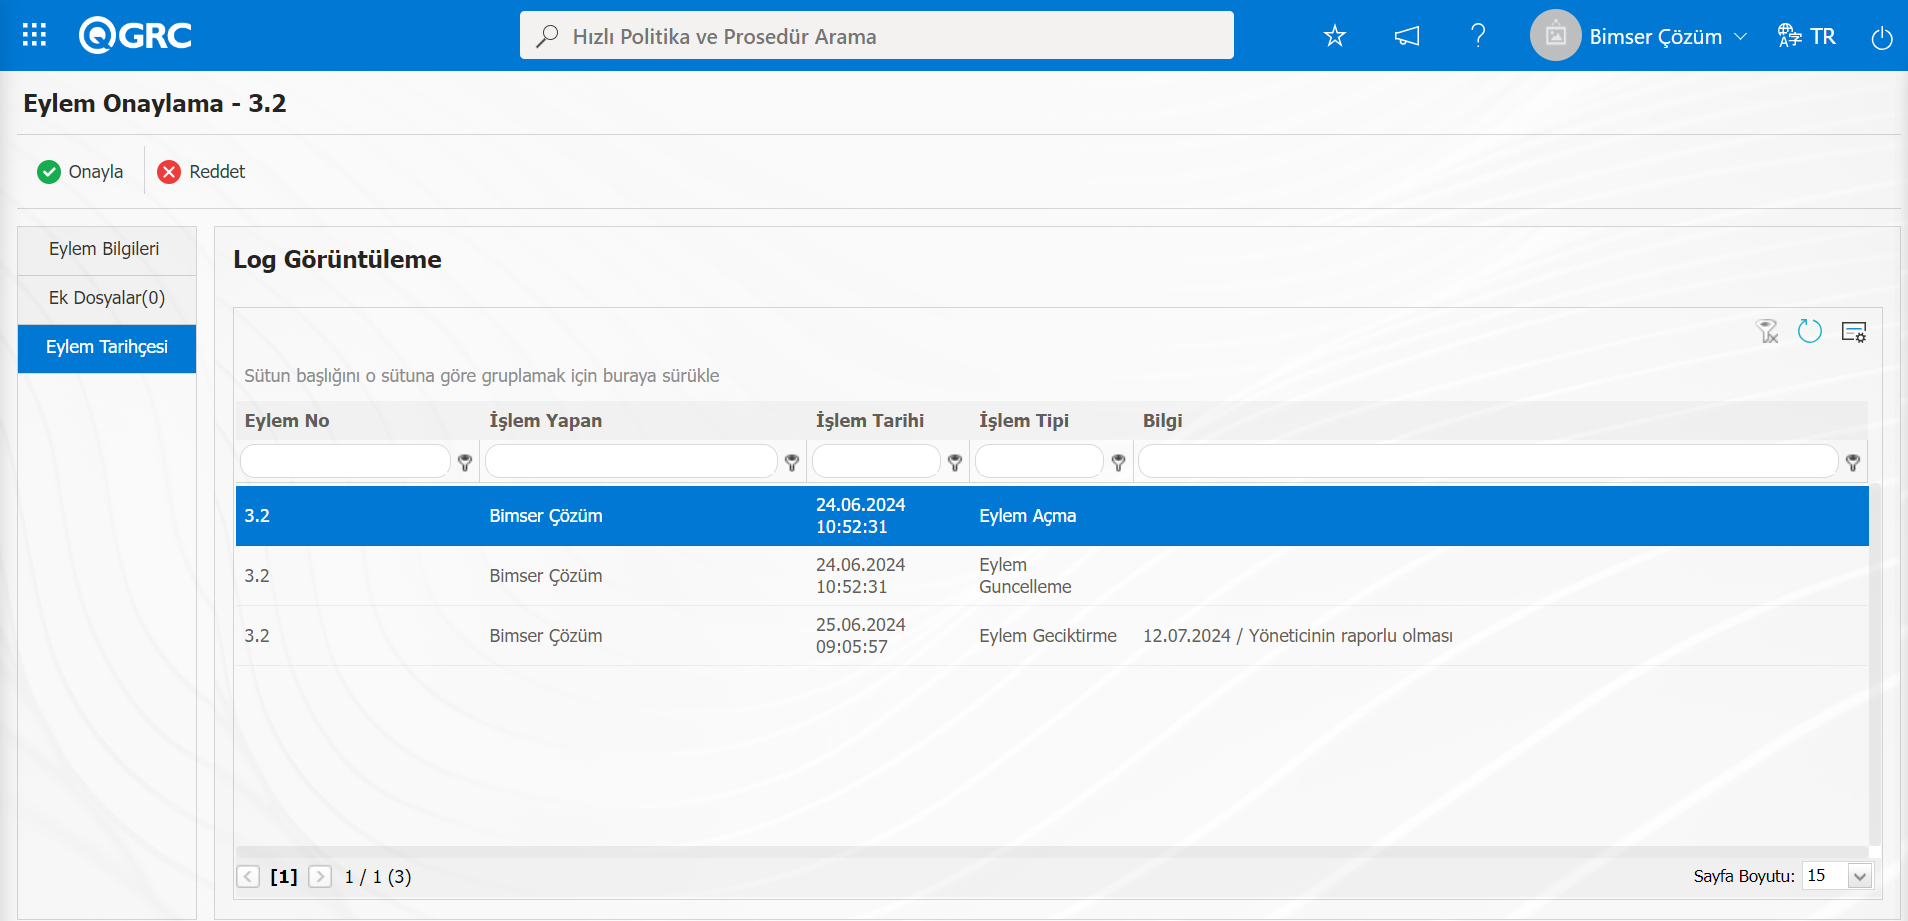Open favorites star icon
The width and height of the screenshot is (1908, 921).
click(x=1334, y=36)
